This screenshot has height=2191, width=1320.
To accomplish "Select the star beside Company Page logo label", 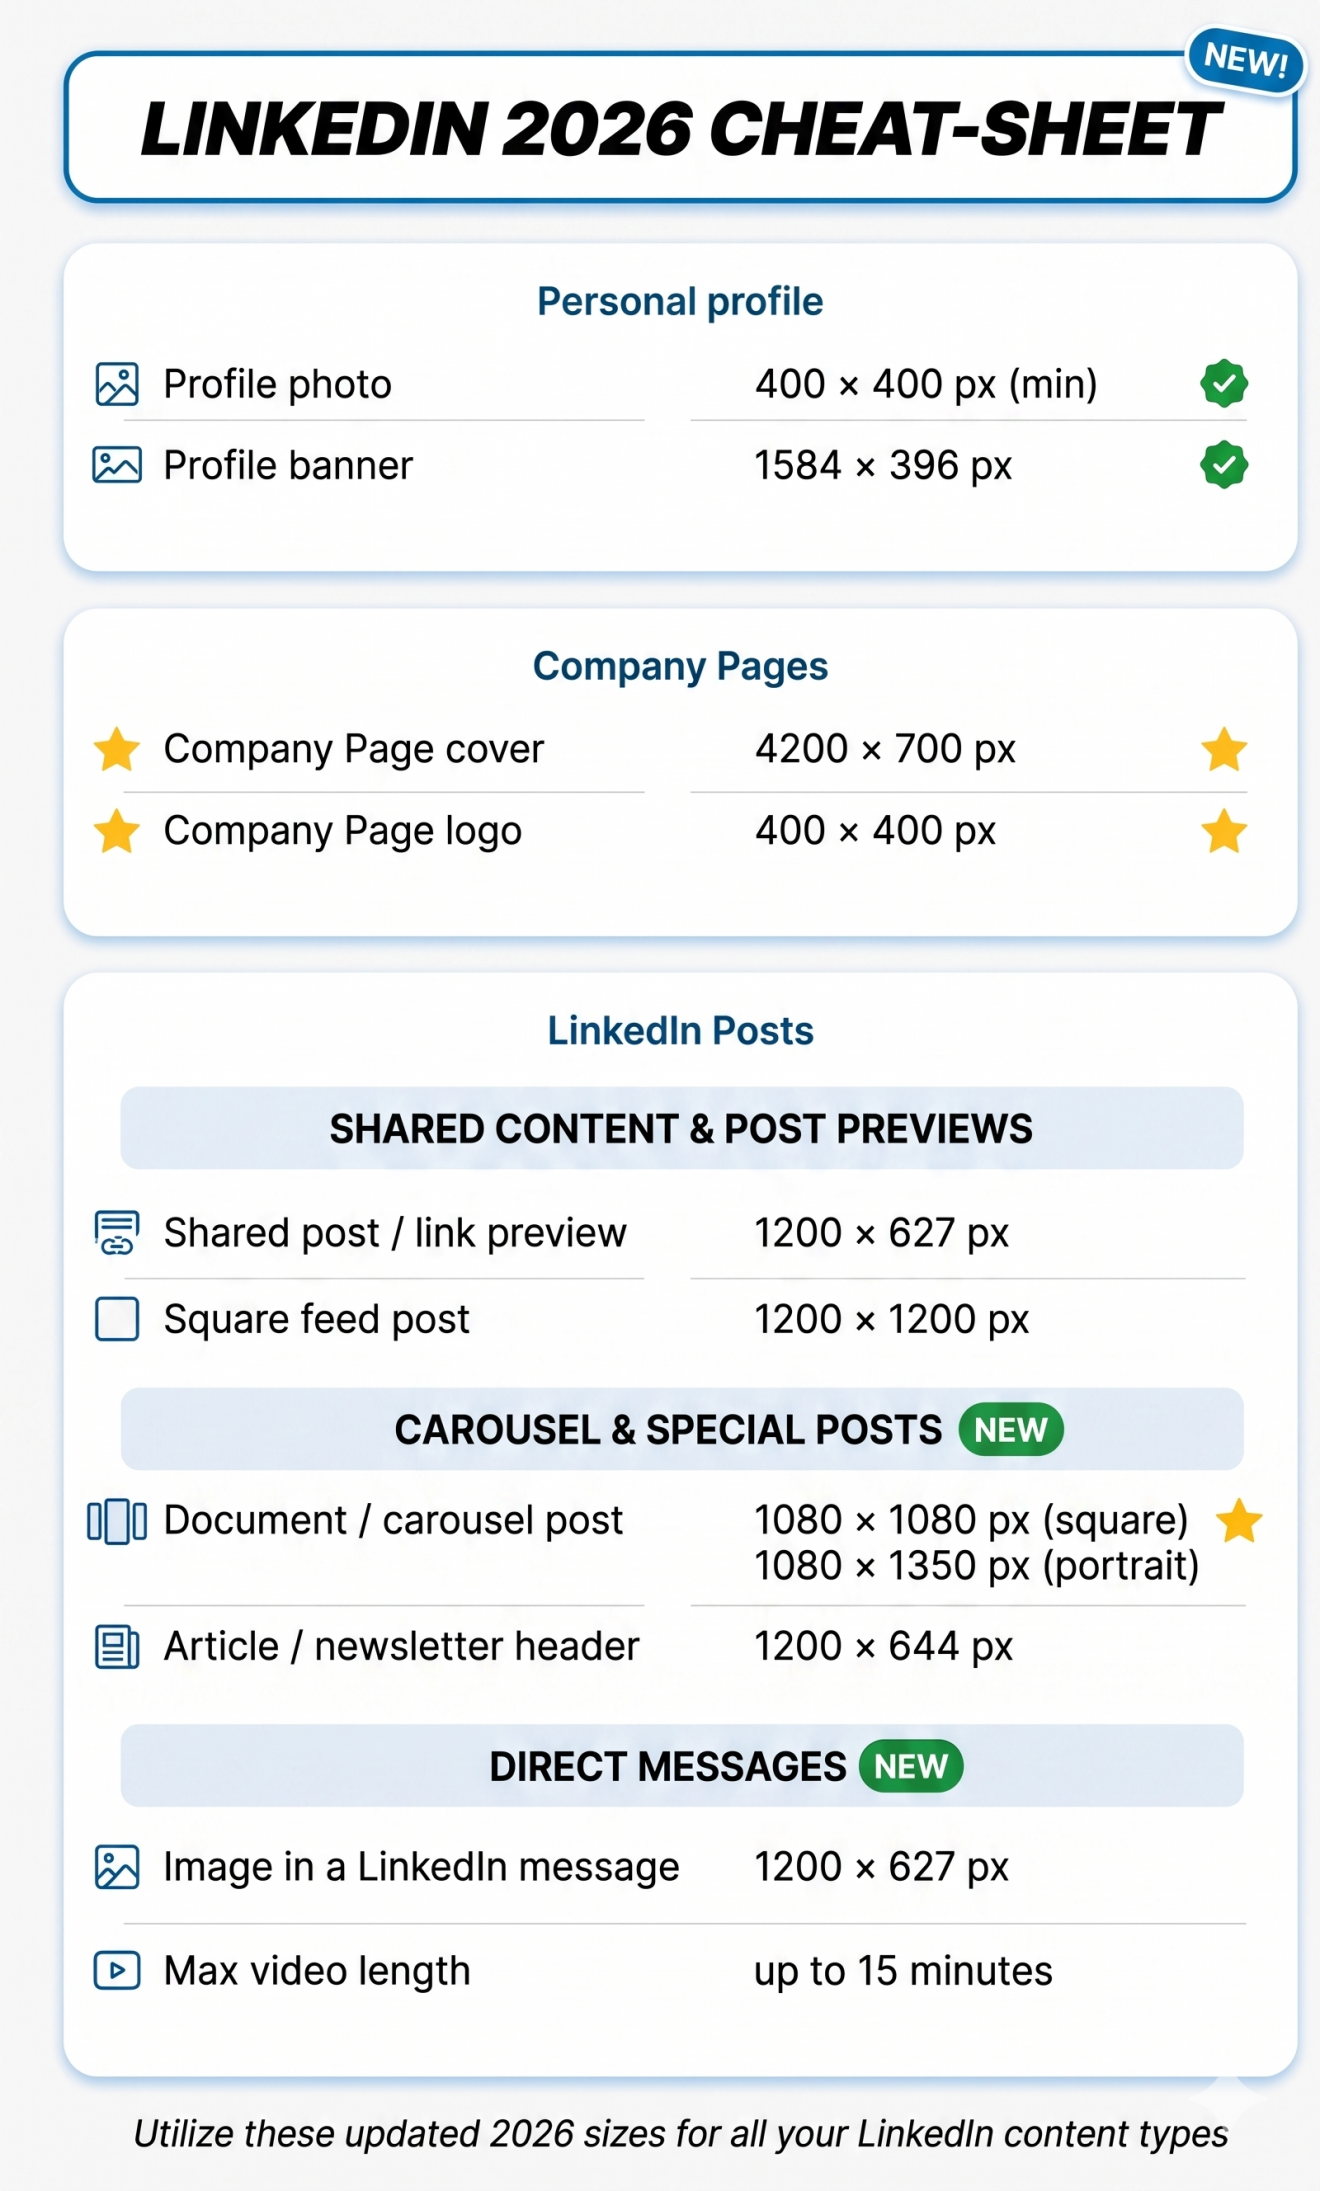I will [117, 831].
